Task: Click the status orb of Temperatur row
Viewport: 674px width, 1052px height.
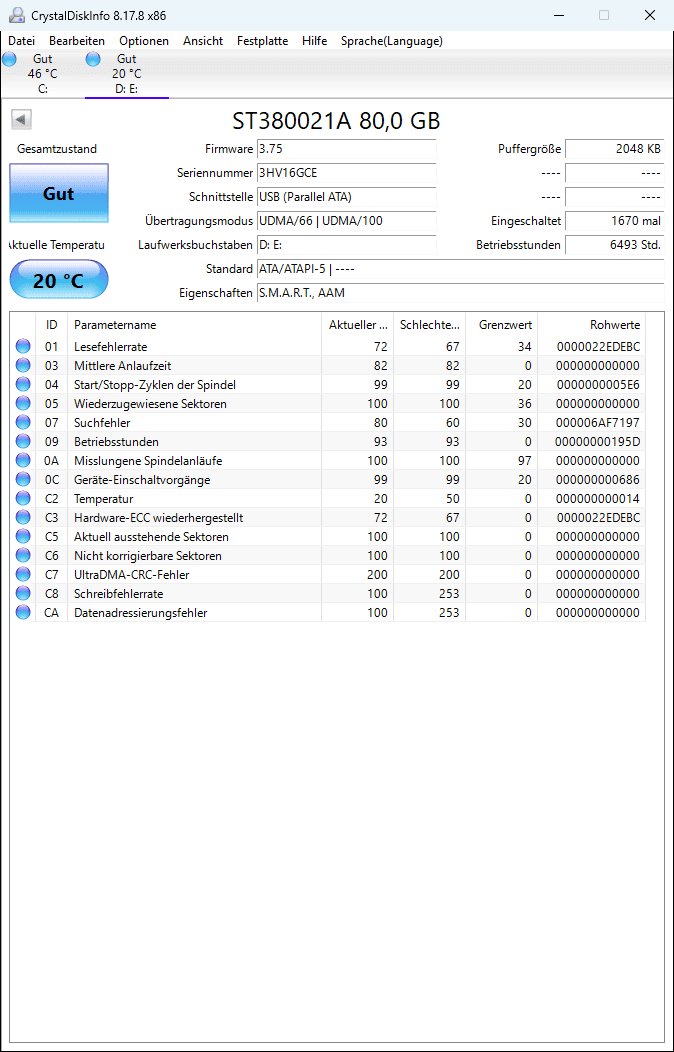Action: tap(23, 499)
